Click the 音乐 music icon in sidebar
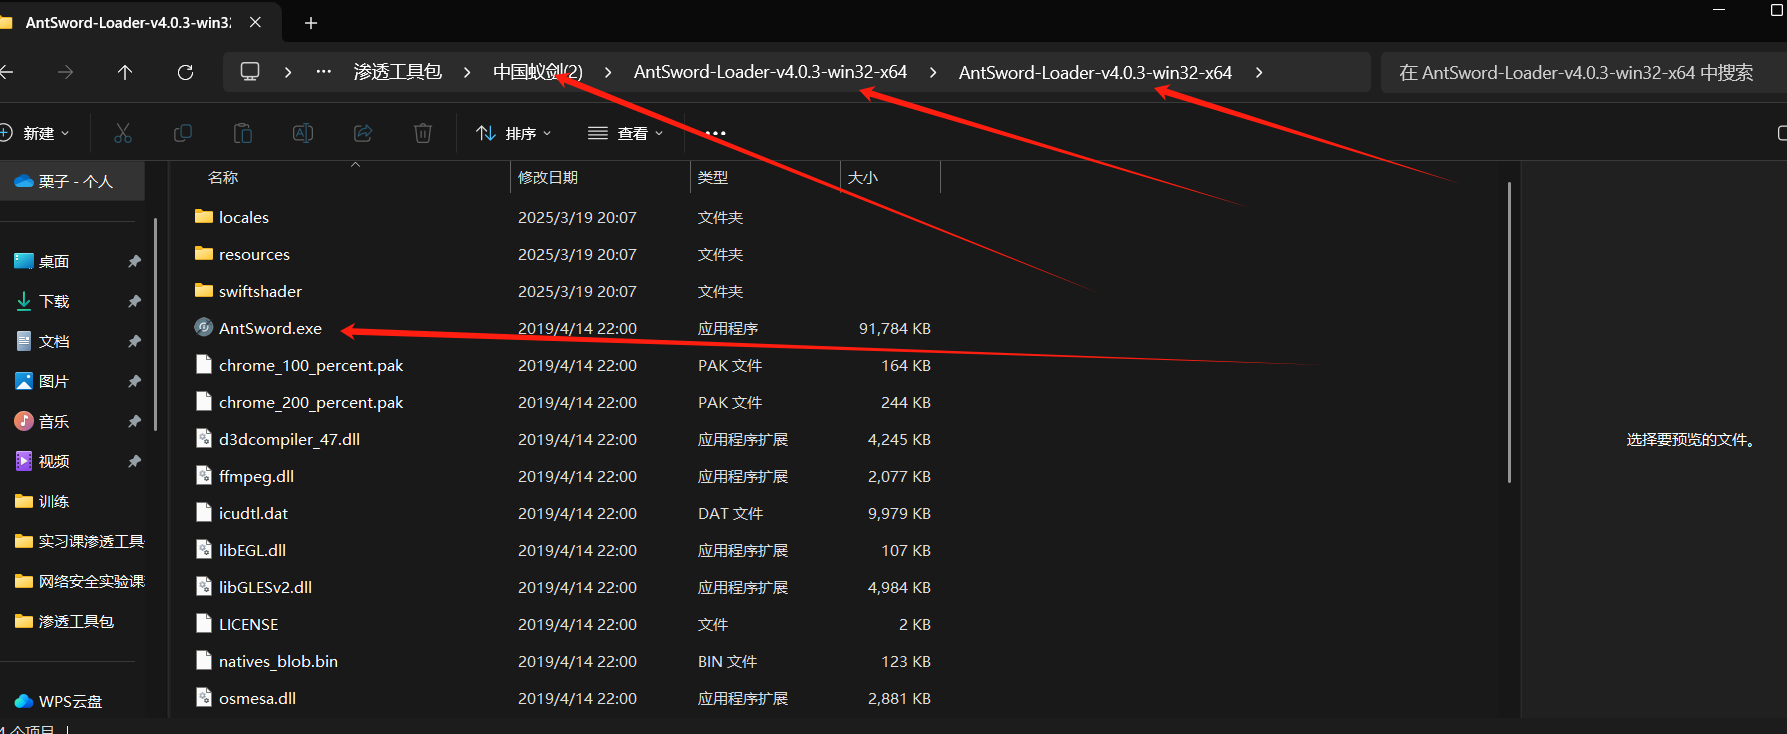This screenshot has width=1787, height=734. pyautogui.click(x=24, y=421)
